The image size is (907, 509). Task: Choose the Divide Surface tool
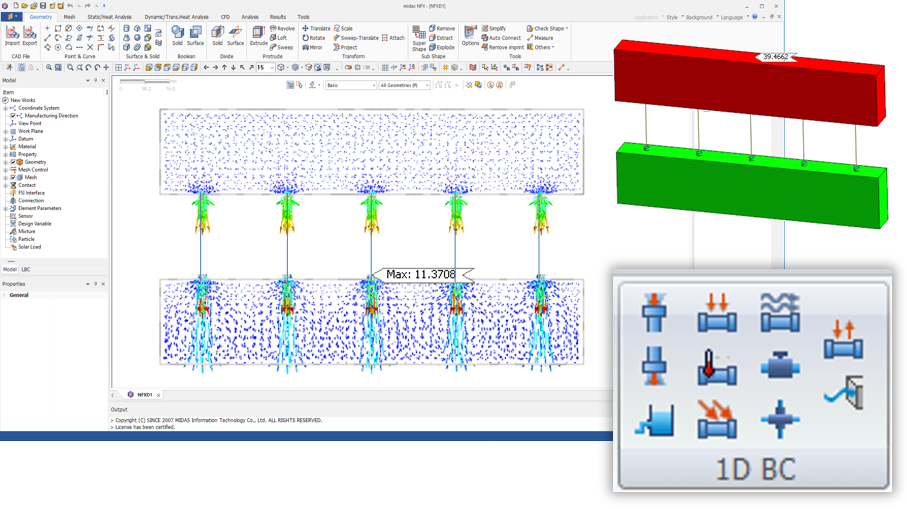(235, 36)
